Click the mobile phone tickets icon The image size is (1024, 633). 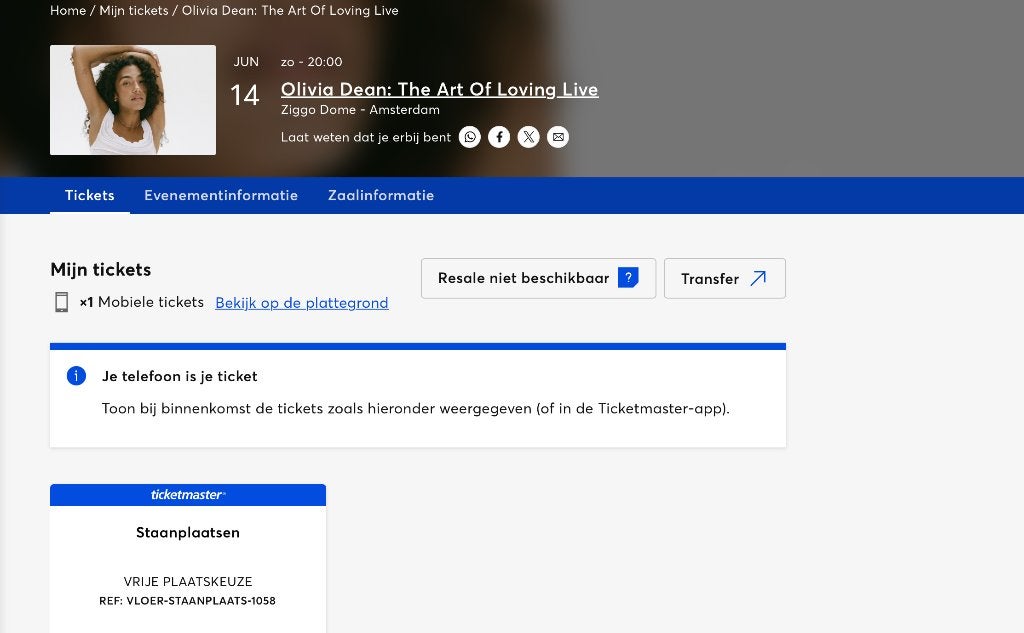coord(61,302)
